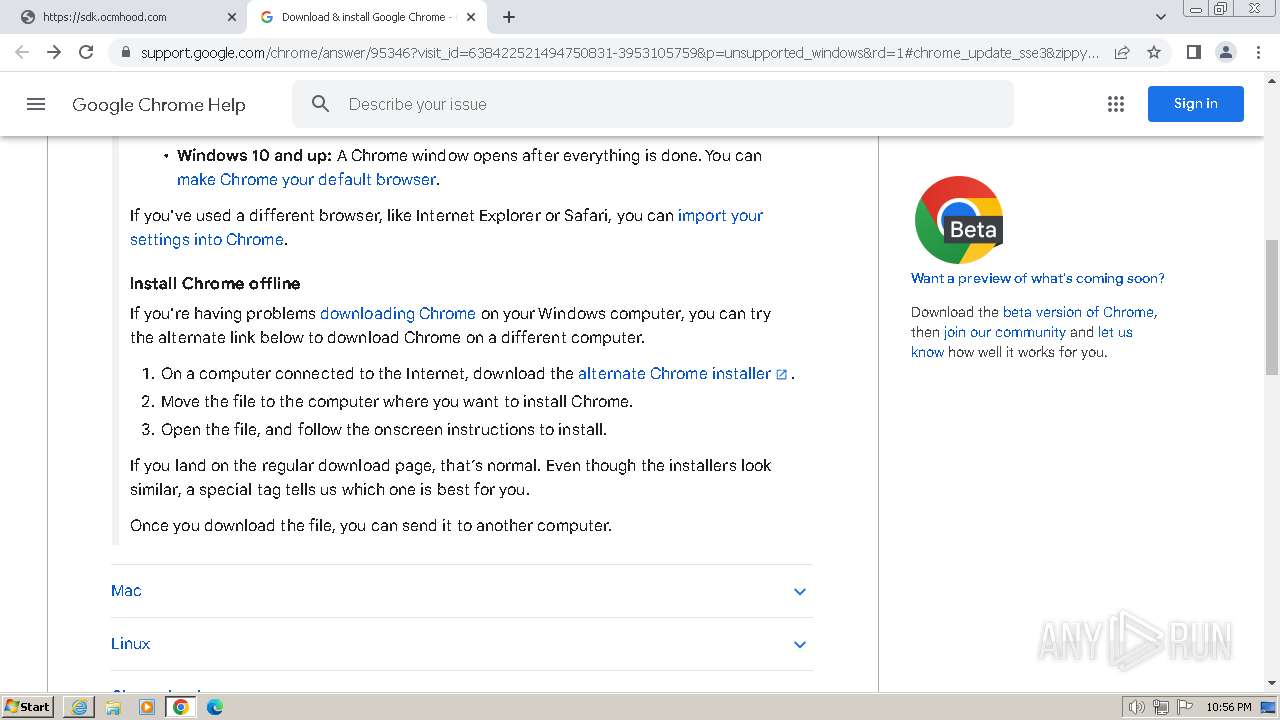Click 'Want a preview of what's coming soon?'
The height and width of the screenshot is (720, 1280).
tap(1038, 278)
